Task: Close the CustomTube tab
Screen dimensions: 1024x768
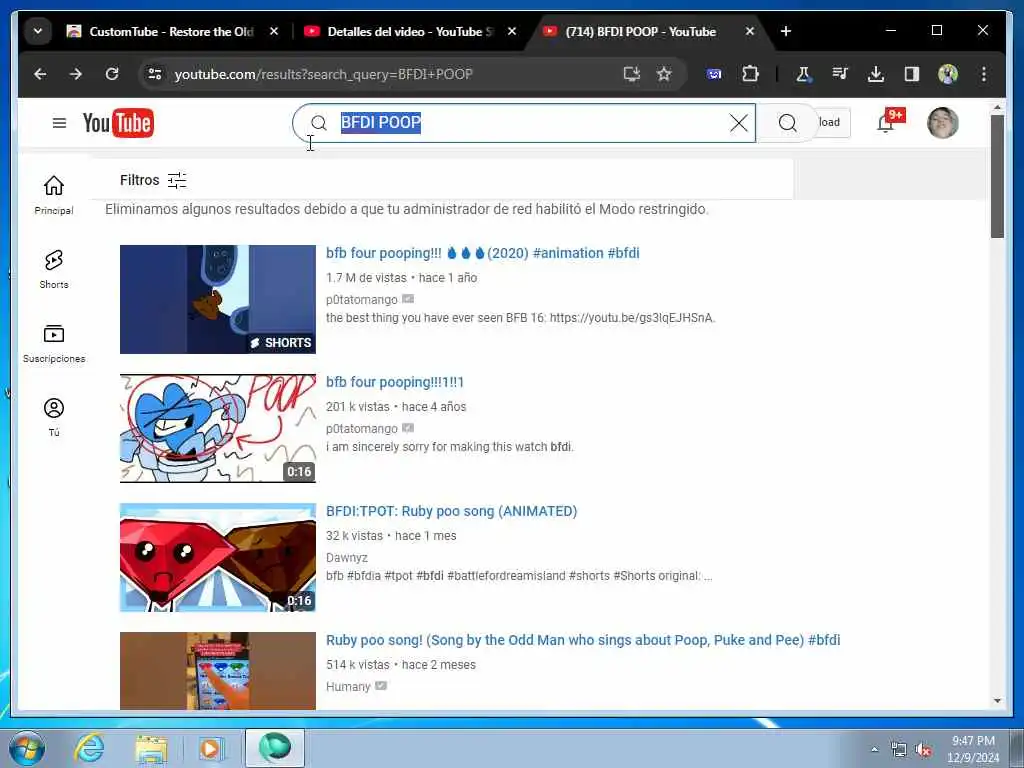Action: [x=274, y=31]
